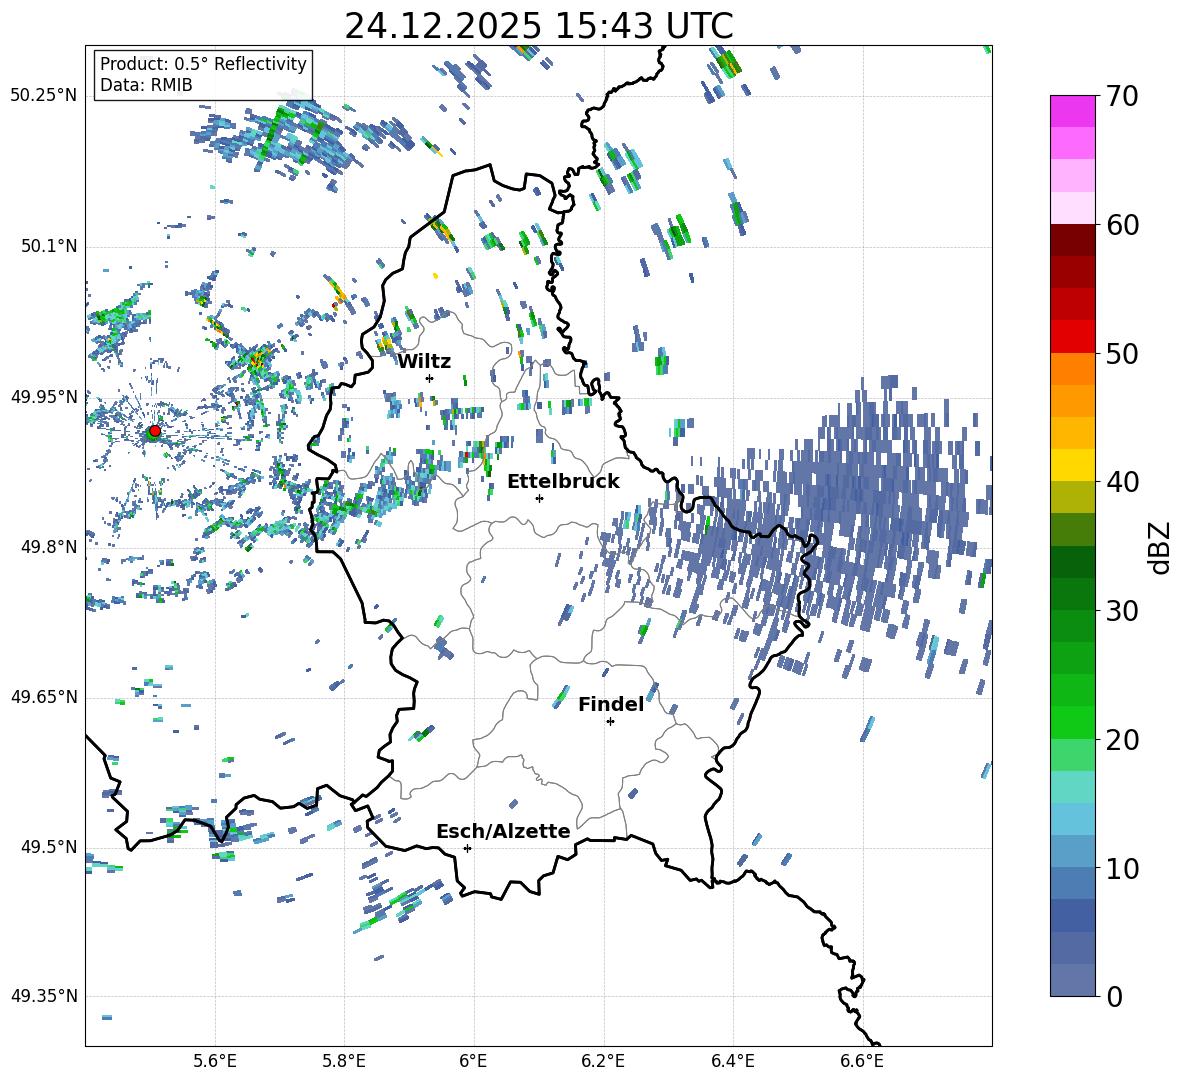Click the Product: 0.5° Reflectivity text
The height and width of the screenshot is (1081, 1184).
203,64
